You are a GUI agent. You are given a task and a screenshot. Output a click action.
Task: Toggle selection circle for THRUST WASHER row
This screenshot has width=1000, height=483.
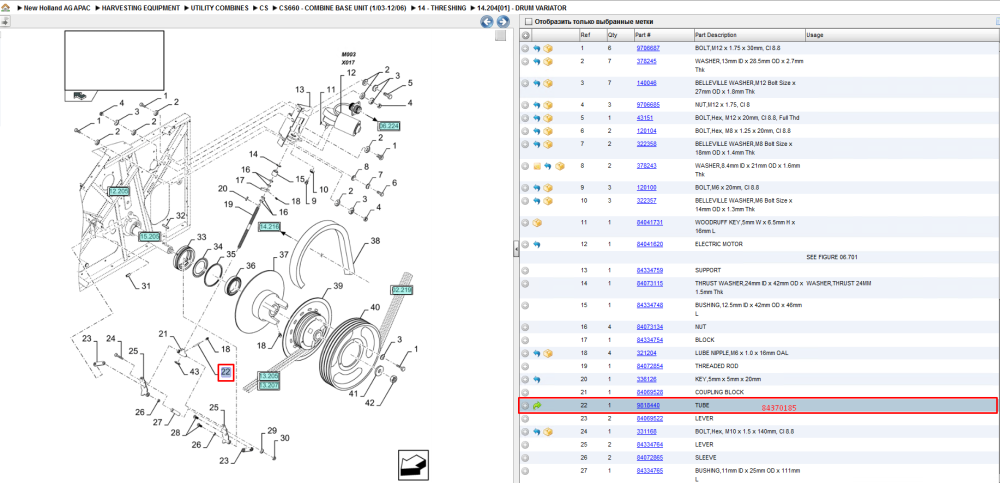[525, 283]
